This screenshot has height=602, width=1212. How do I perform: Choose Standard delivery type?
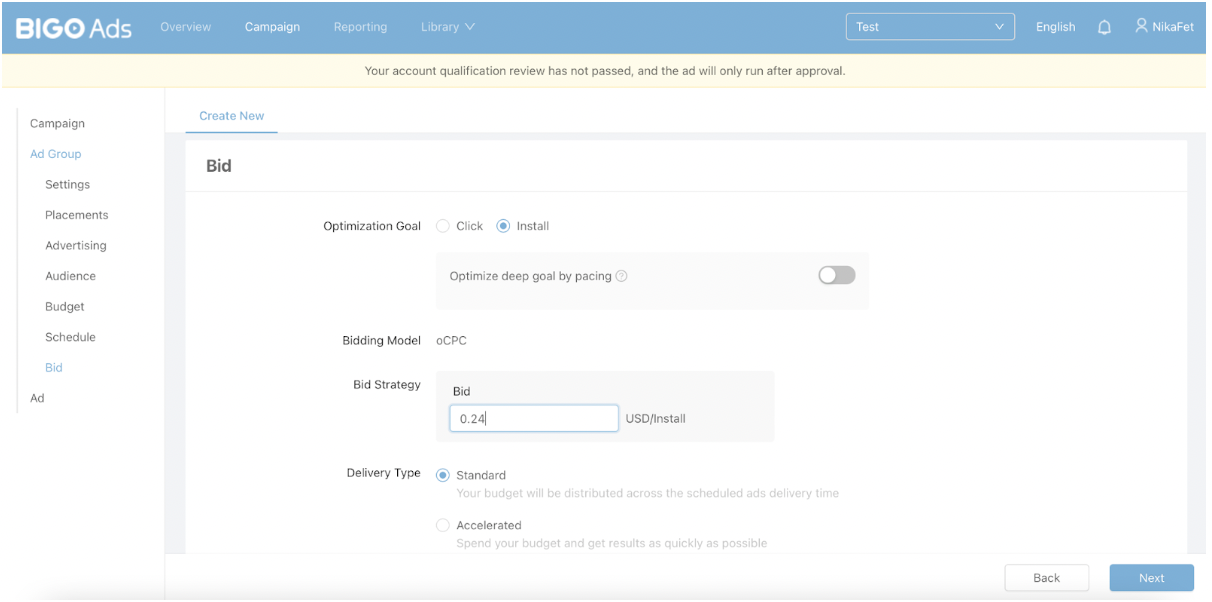tap(443, 475)
